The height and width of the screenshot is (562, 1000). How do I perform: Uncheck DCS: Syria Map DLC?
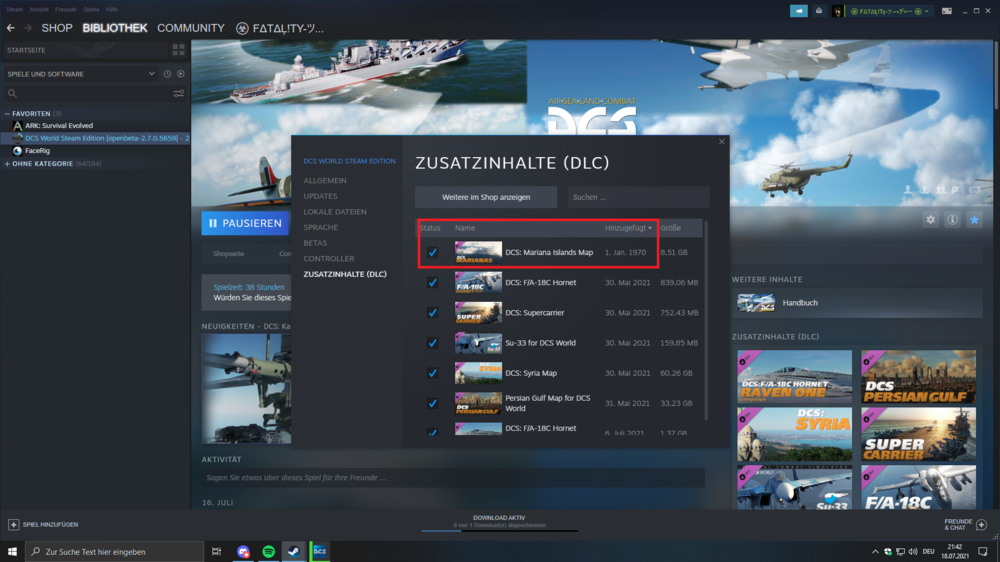[432, 373]
